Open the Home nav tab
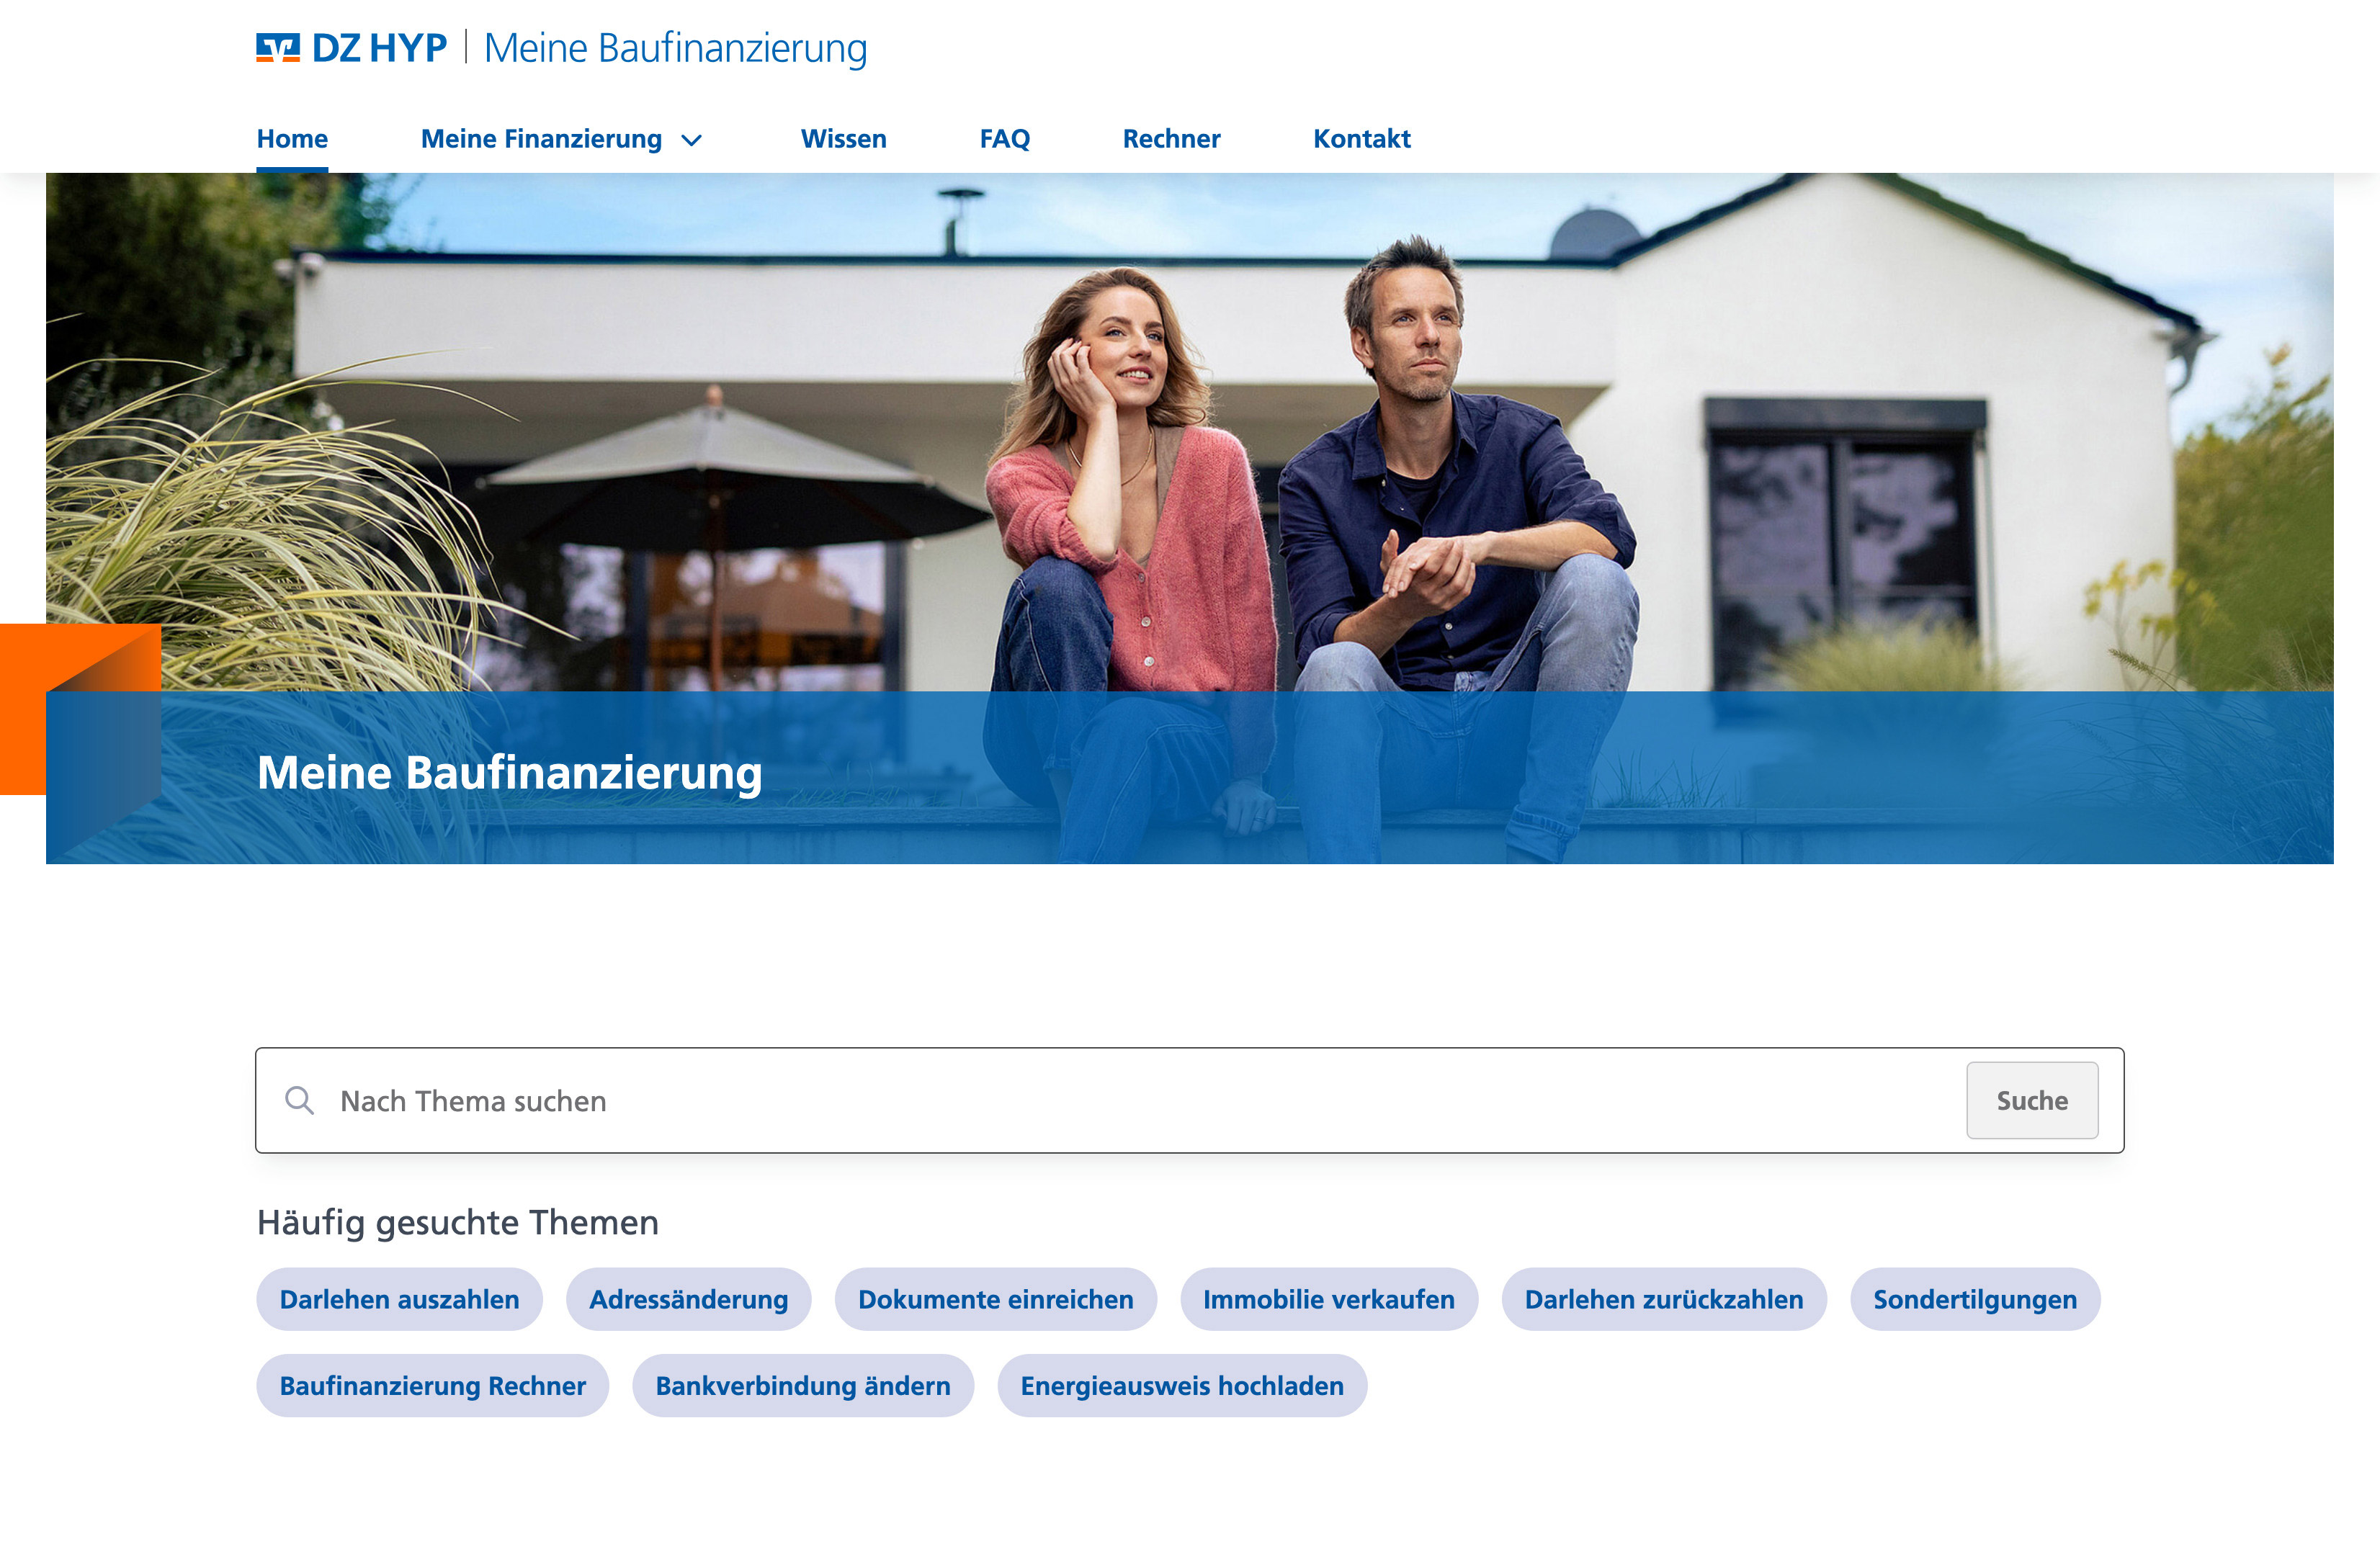Viewport: 2380px width, 1557px height. pos(292,139)
